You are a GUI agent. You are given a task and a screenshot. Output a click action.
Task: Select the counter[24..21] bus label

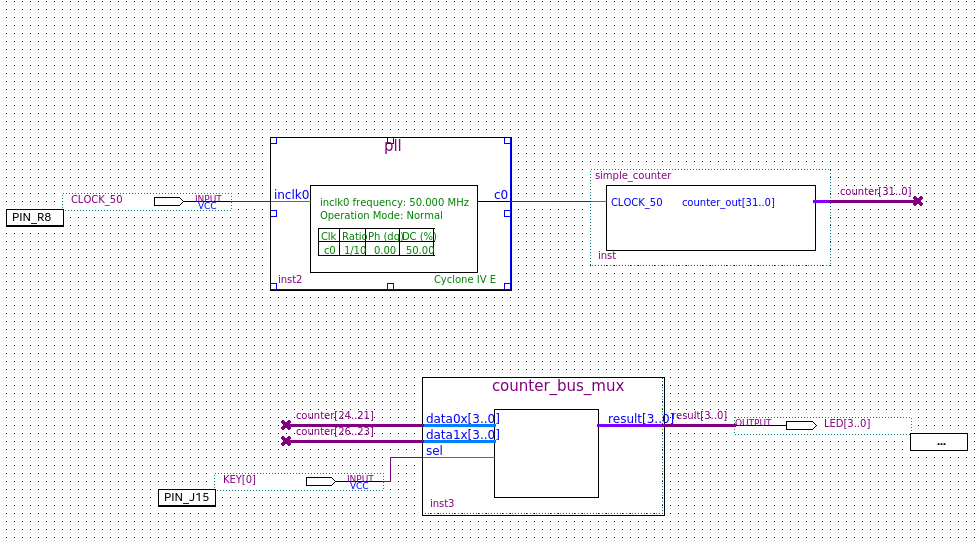pyautogui.click(x=335, y=415)
